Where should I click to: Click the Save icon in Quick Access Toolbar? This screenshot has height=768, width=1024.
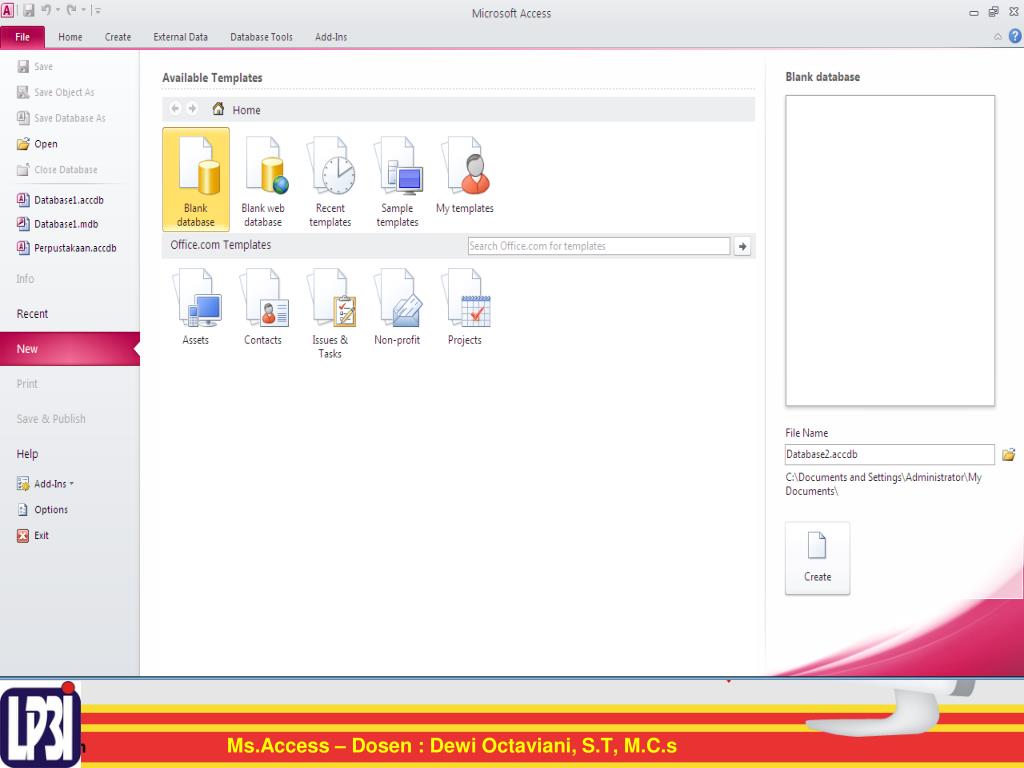29,10
